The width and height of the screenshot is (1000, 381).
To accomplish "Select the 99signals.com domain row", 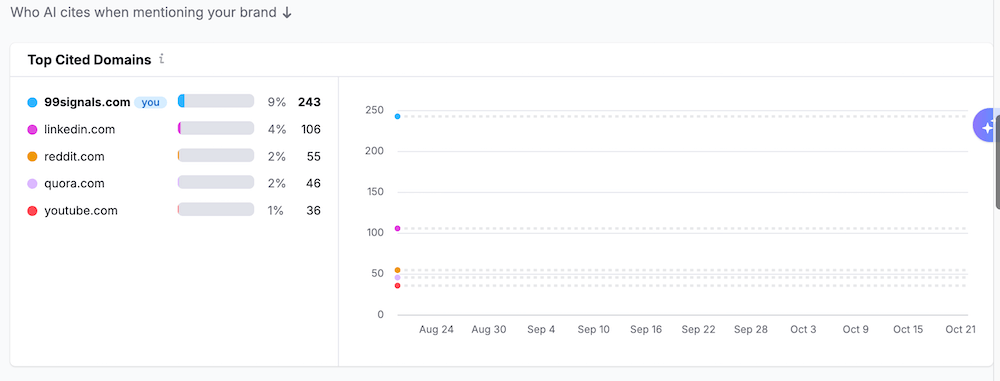I will point(174,102).
